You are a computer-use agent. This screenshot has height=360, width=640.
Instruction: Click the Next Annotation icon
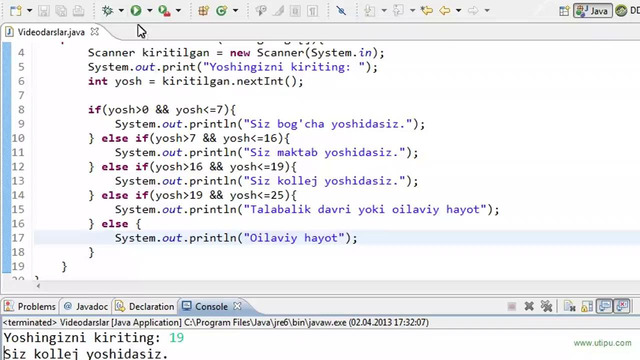(370, 11)
